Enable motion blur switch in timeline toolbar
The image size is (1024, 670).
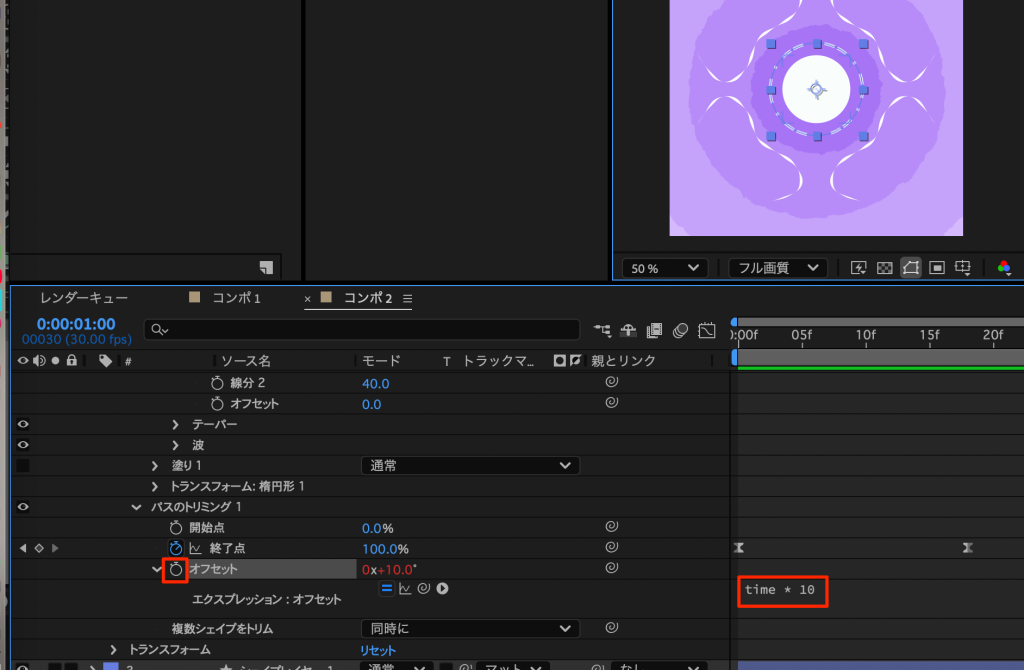click(681, 330)
